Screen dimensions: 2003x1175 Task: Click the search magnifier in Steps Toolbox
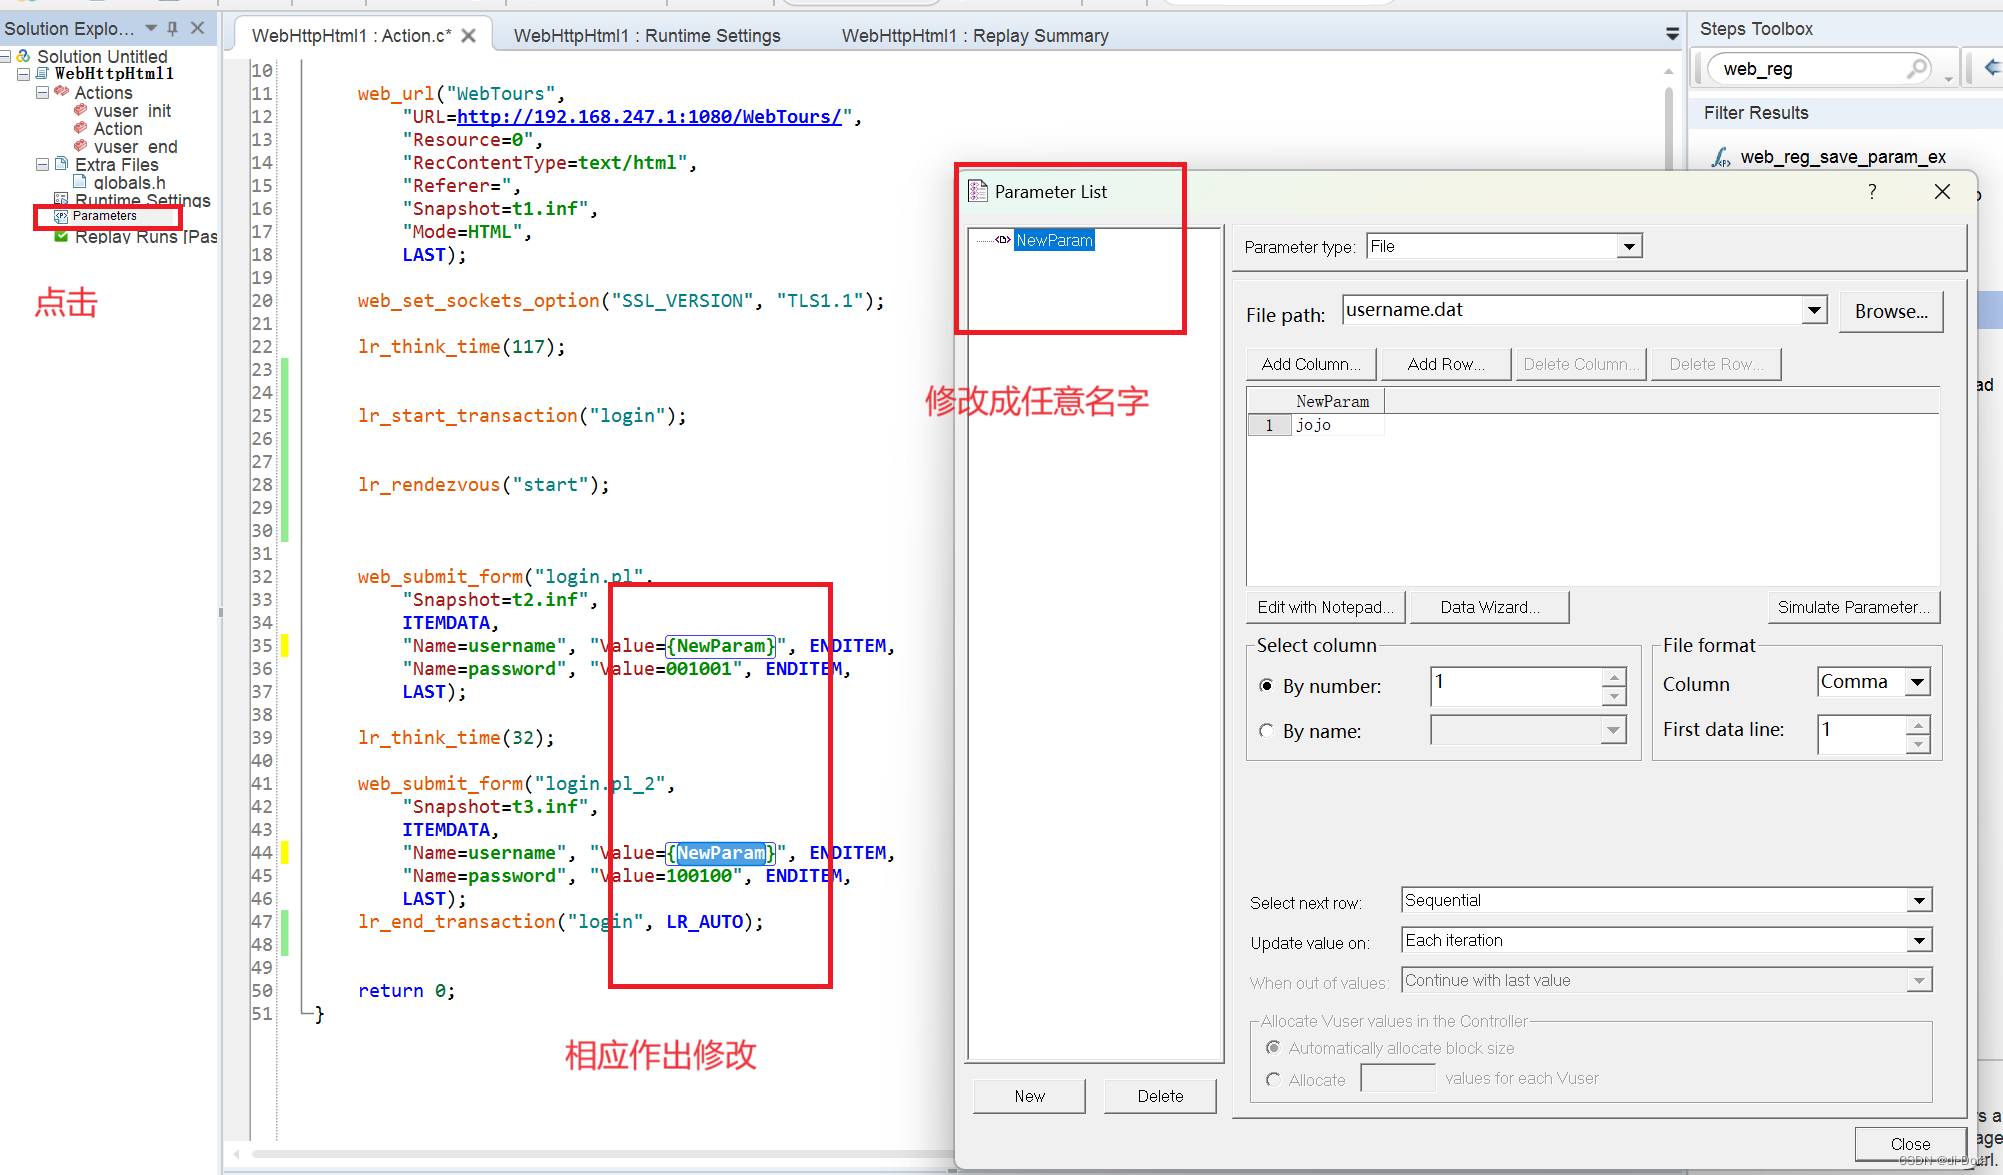[x=1916, y=68]
